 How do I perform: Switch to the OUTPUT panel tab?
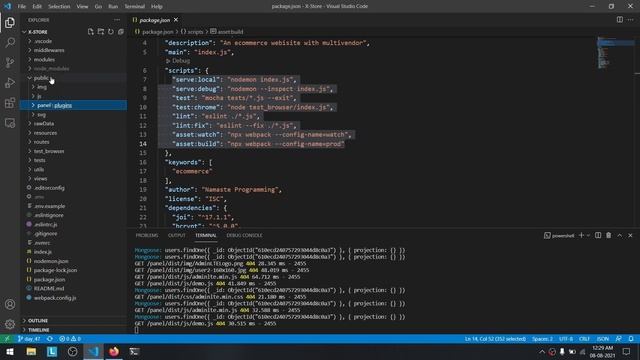pos(177,236)
